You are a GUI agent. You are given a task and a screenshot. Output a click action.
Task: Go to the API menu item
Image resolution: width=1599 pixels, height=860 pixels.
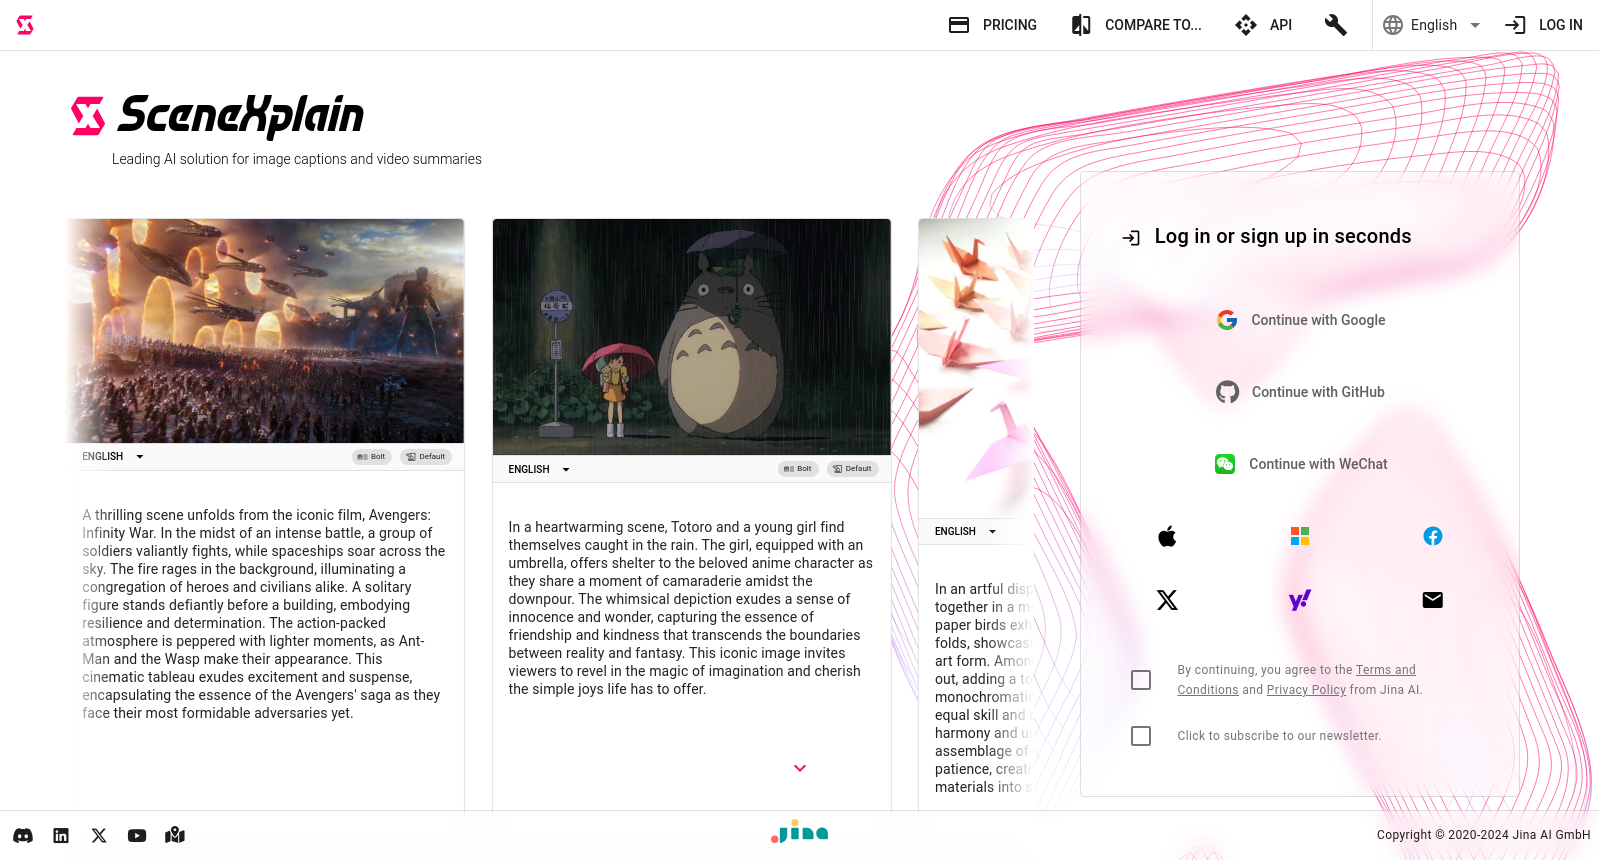pos(1264,25)
